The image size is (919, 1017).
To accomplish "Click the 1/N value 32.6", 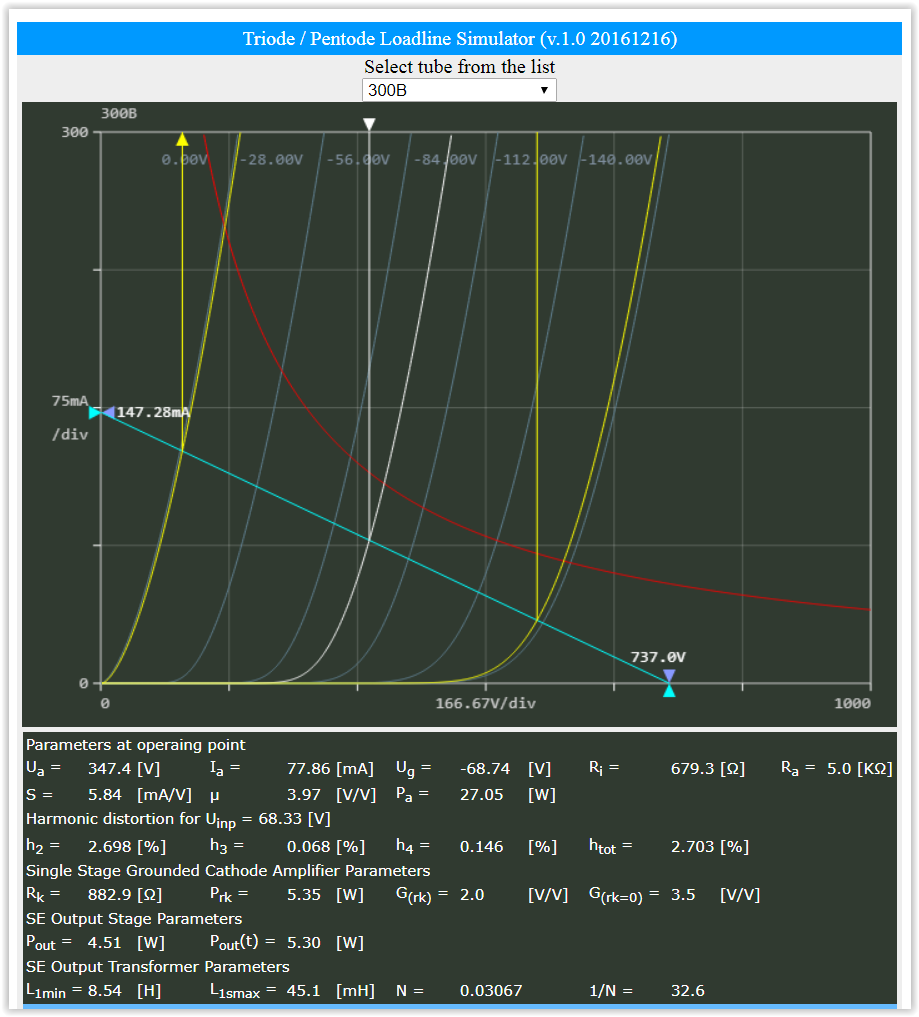I will [687, 990].
